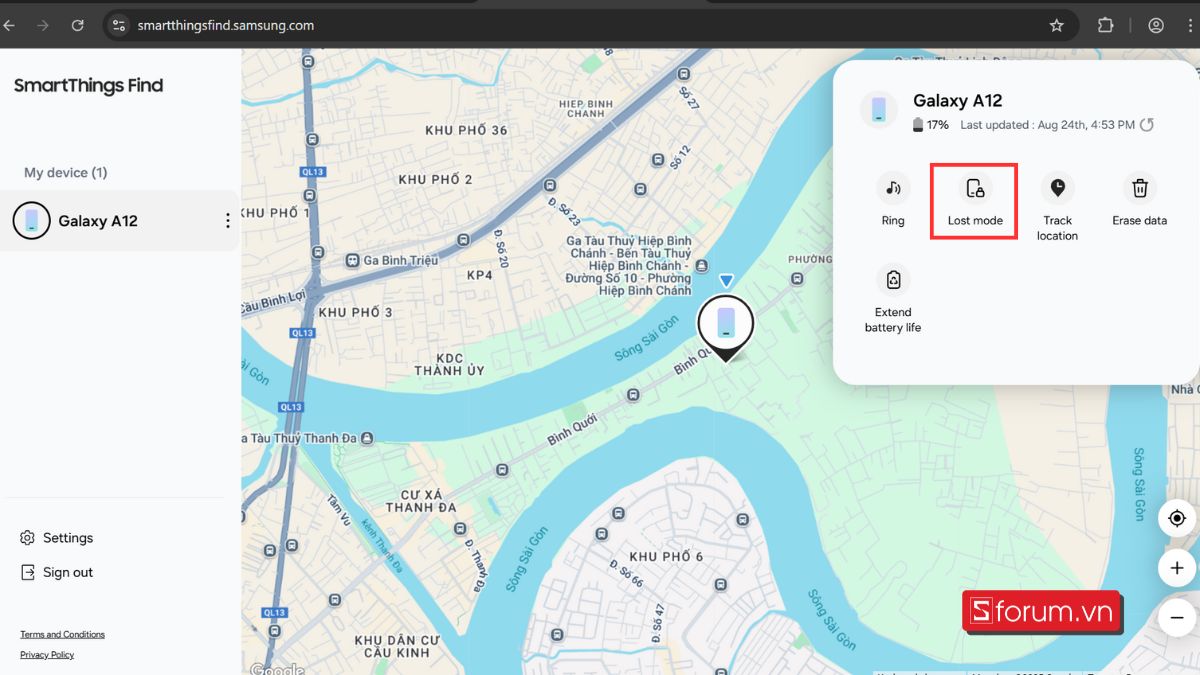Screen dimensions: 1200x675
Task: Click the 'My device (1)' heading
Action: 65,173
